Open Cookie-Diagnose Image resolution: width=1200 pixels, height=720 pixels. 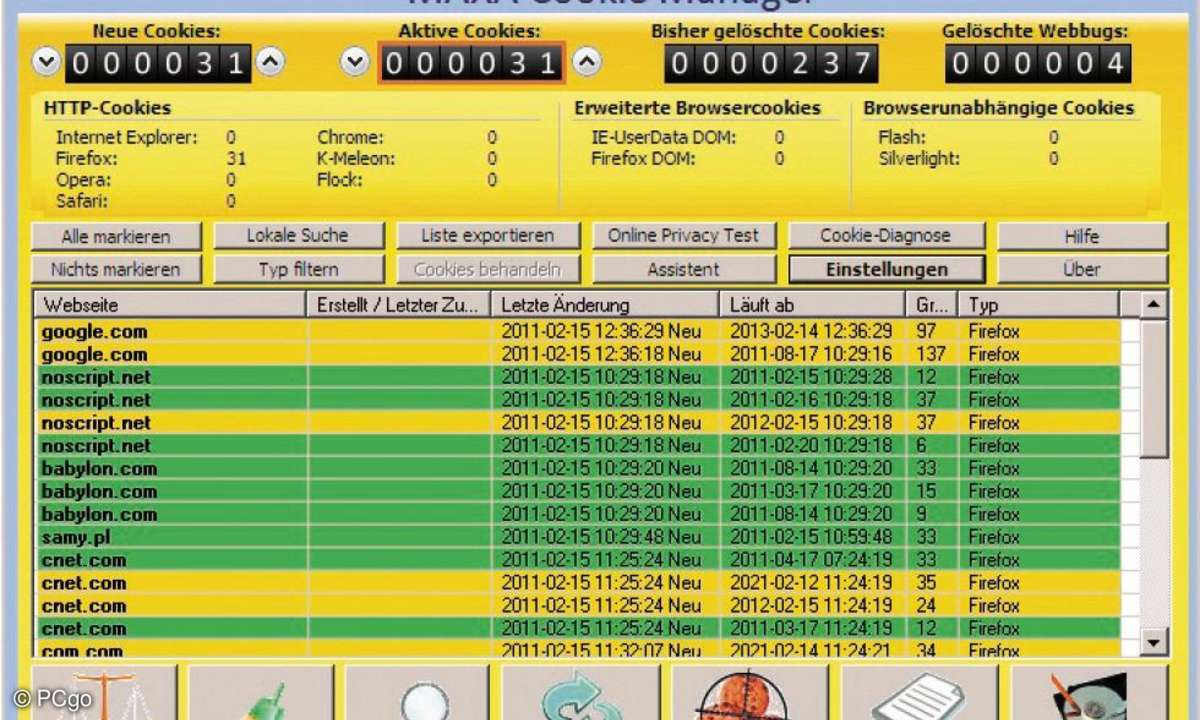[886, 236]
